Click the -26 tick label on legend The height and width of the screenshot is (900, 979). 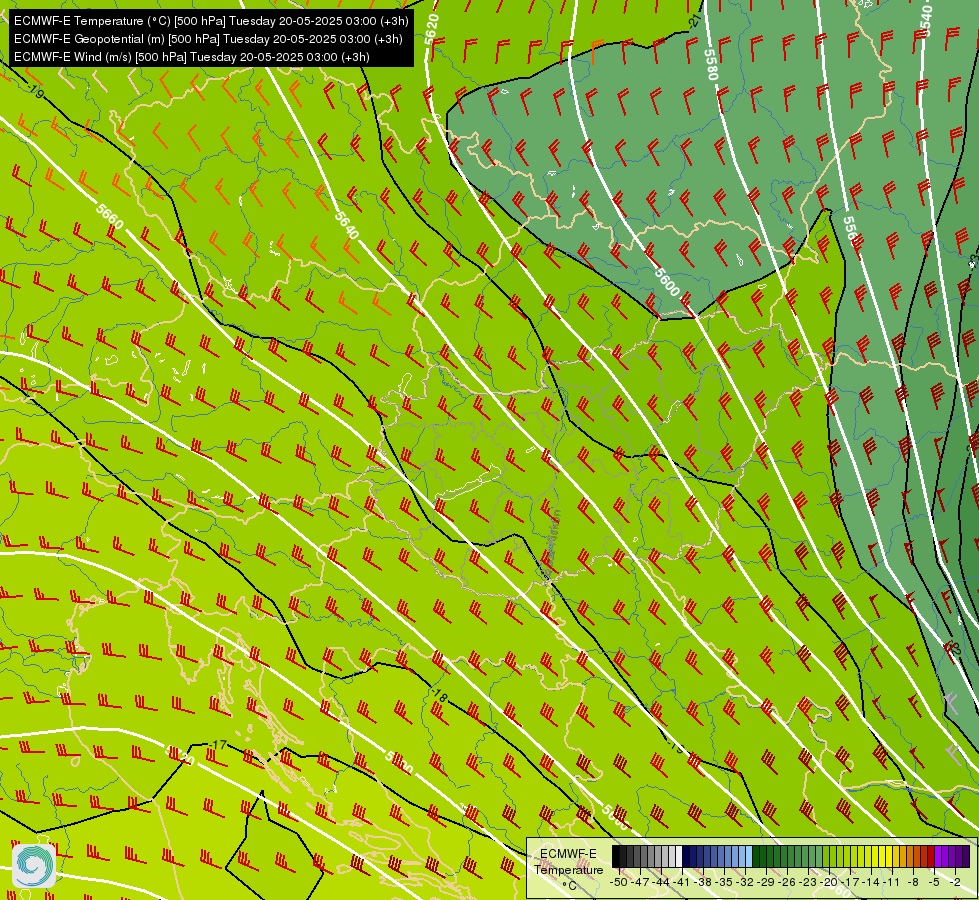pos(787,882)
